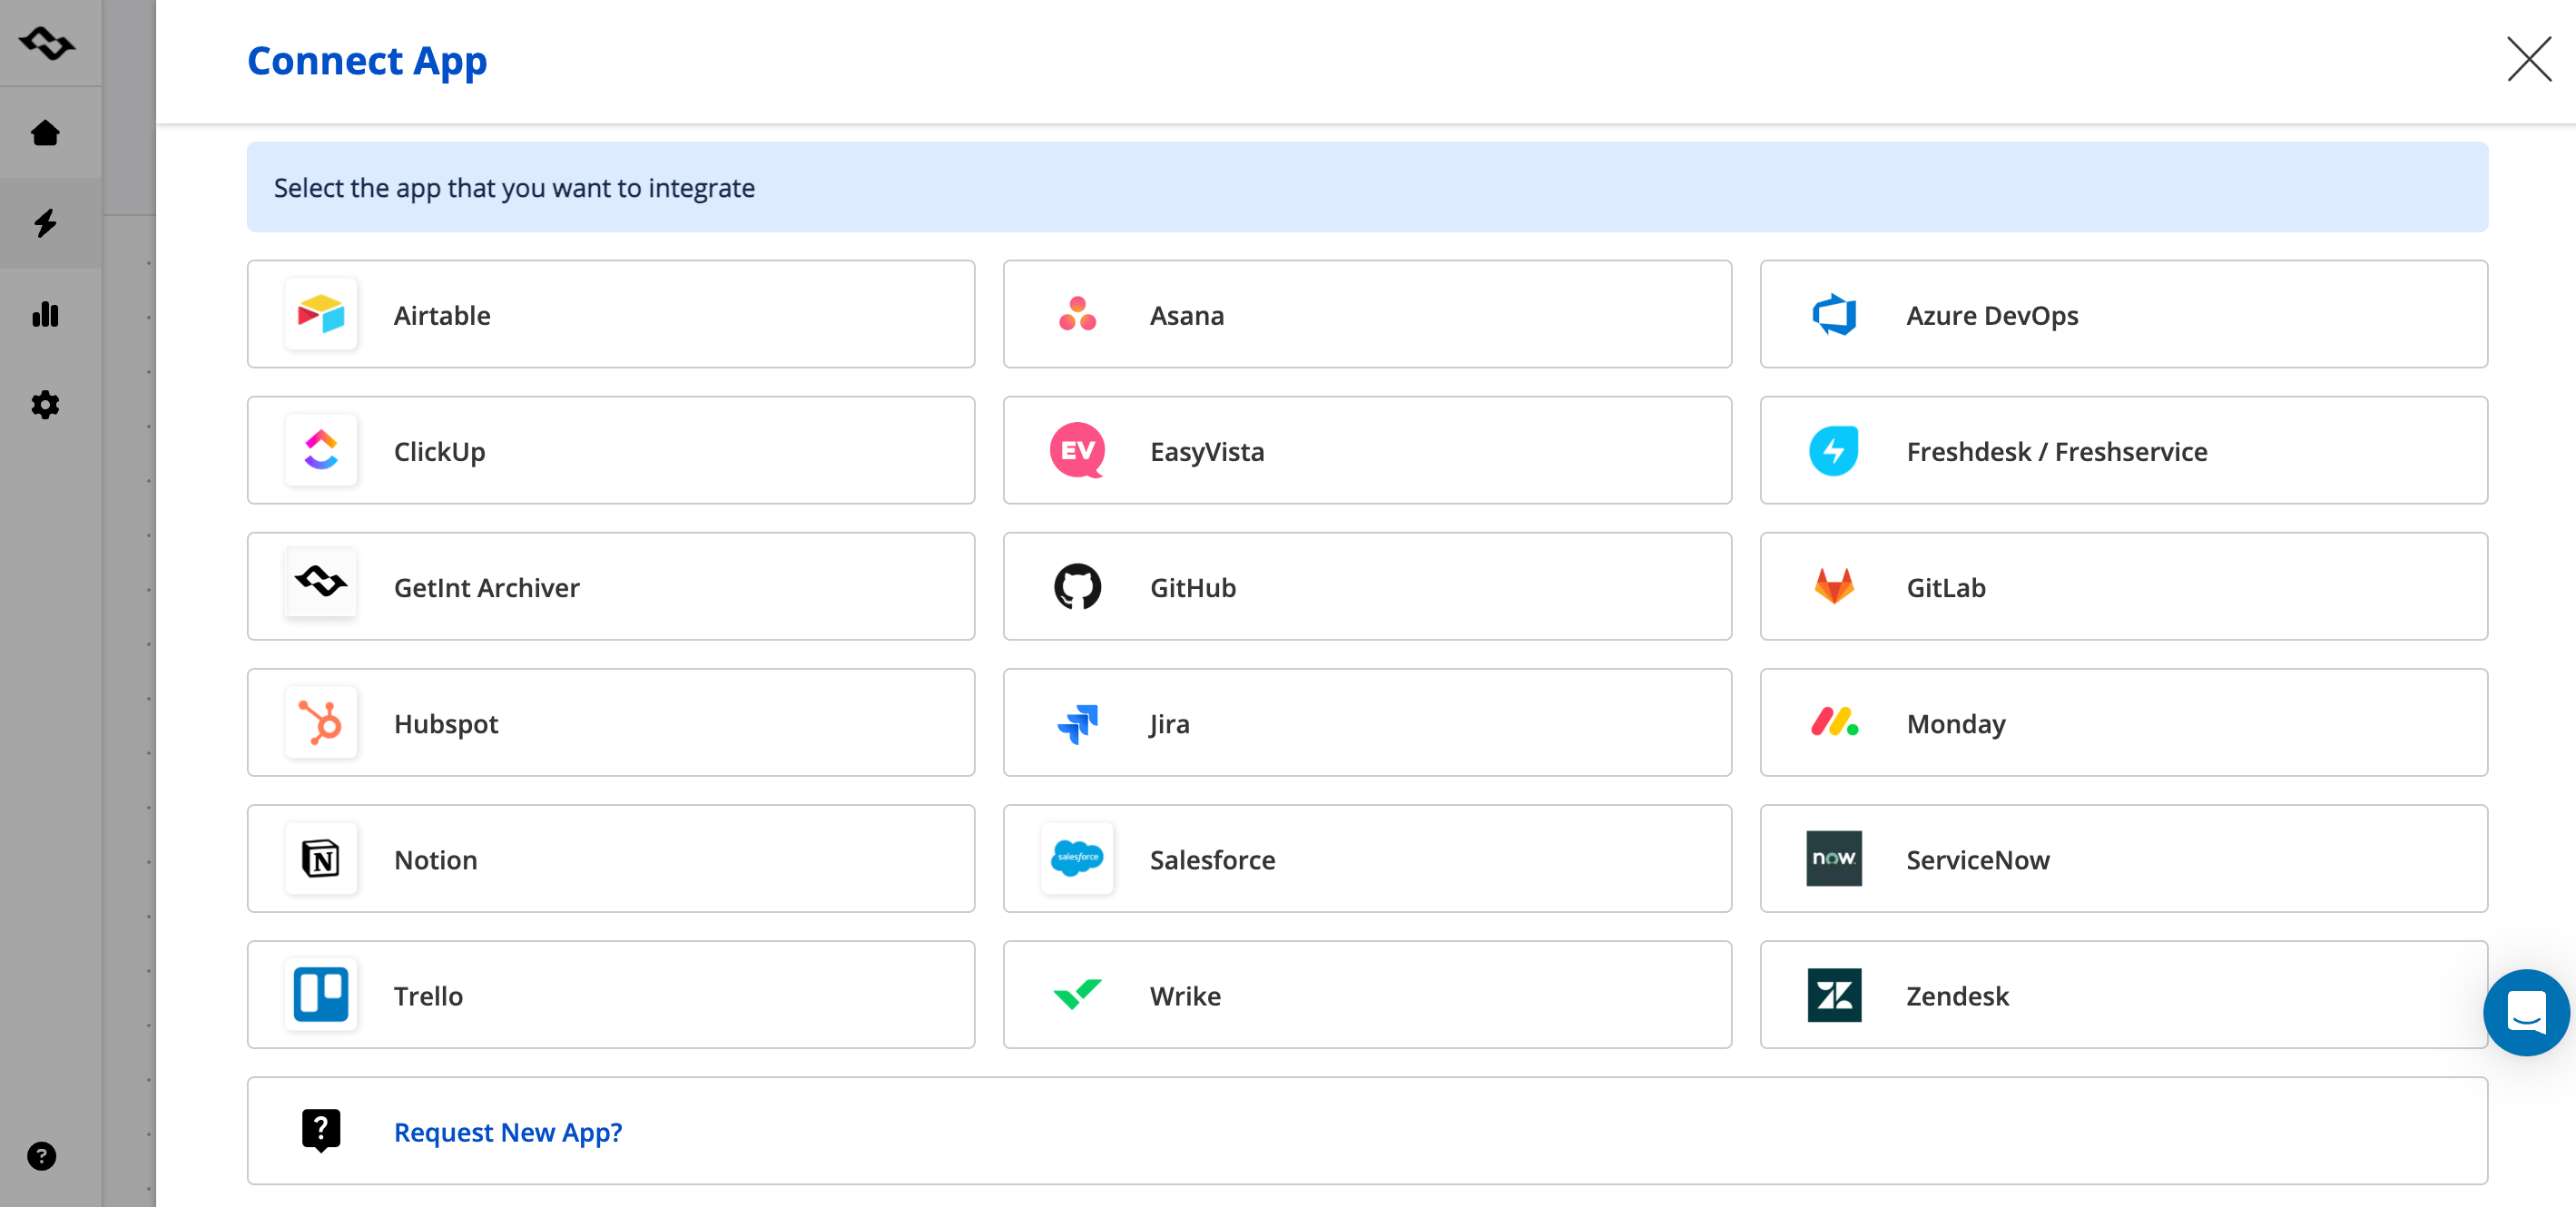Open the live chat bubble widget
Screen dimensions: 2576x1207
(x=2526, y=1012)
